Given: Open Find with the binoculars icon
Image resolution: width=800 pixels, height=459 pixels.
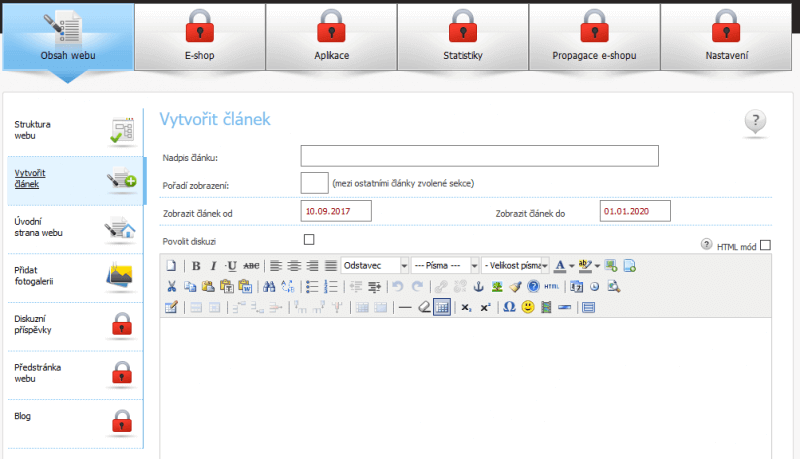Looking at the screenshot, I should point(269,287).
